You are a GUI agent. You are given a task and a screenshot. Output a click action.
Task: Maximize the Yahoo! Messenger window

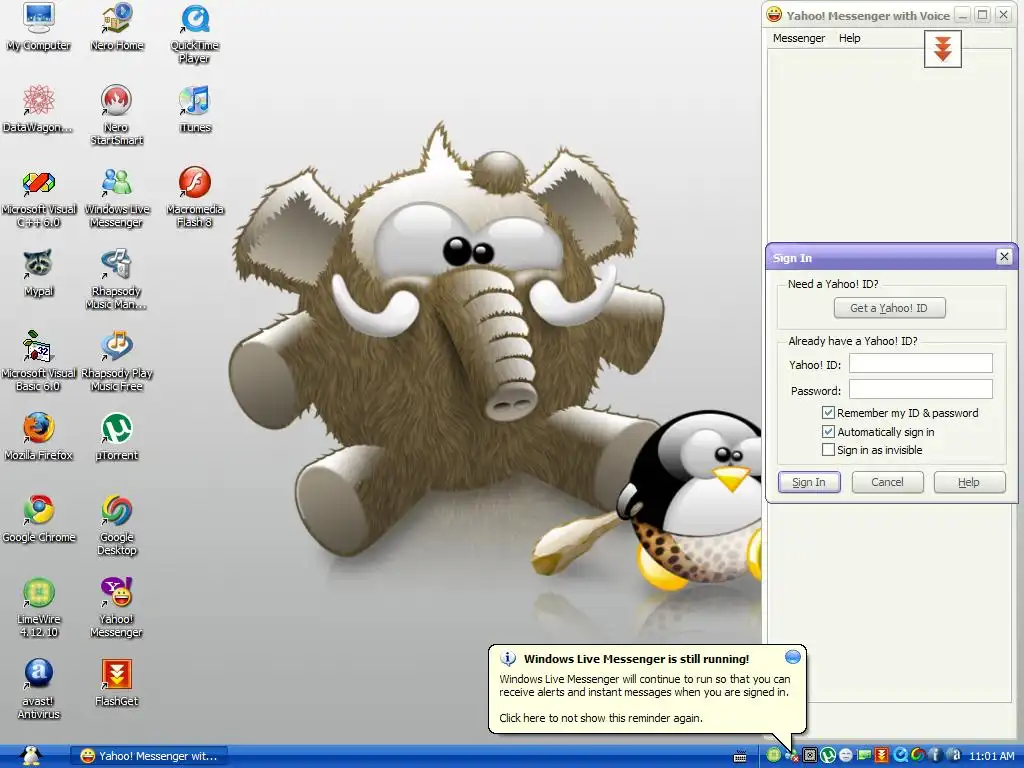point(983,15)
